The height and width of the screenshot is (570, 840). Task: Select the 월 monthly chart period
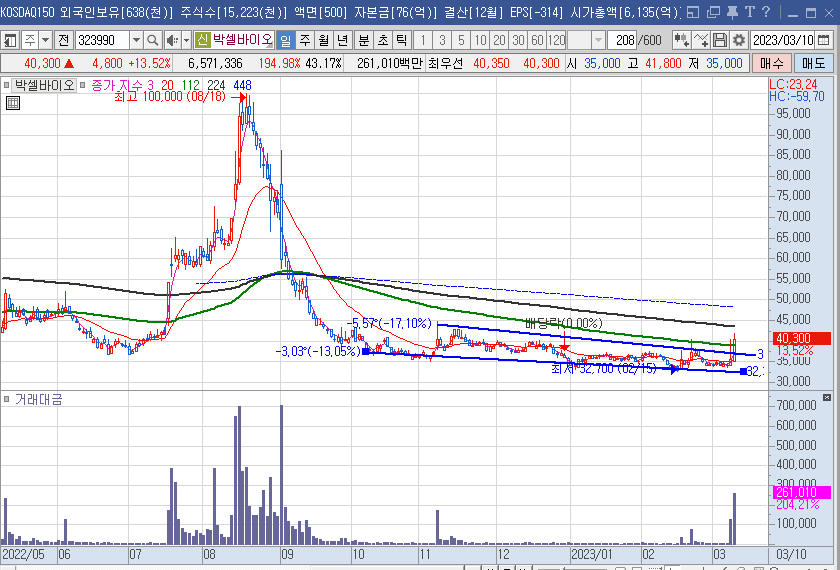click(324, 40)
